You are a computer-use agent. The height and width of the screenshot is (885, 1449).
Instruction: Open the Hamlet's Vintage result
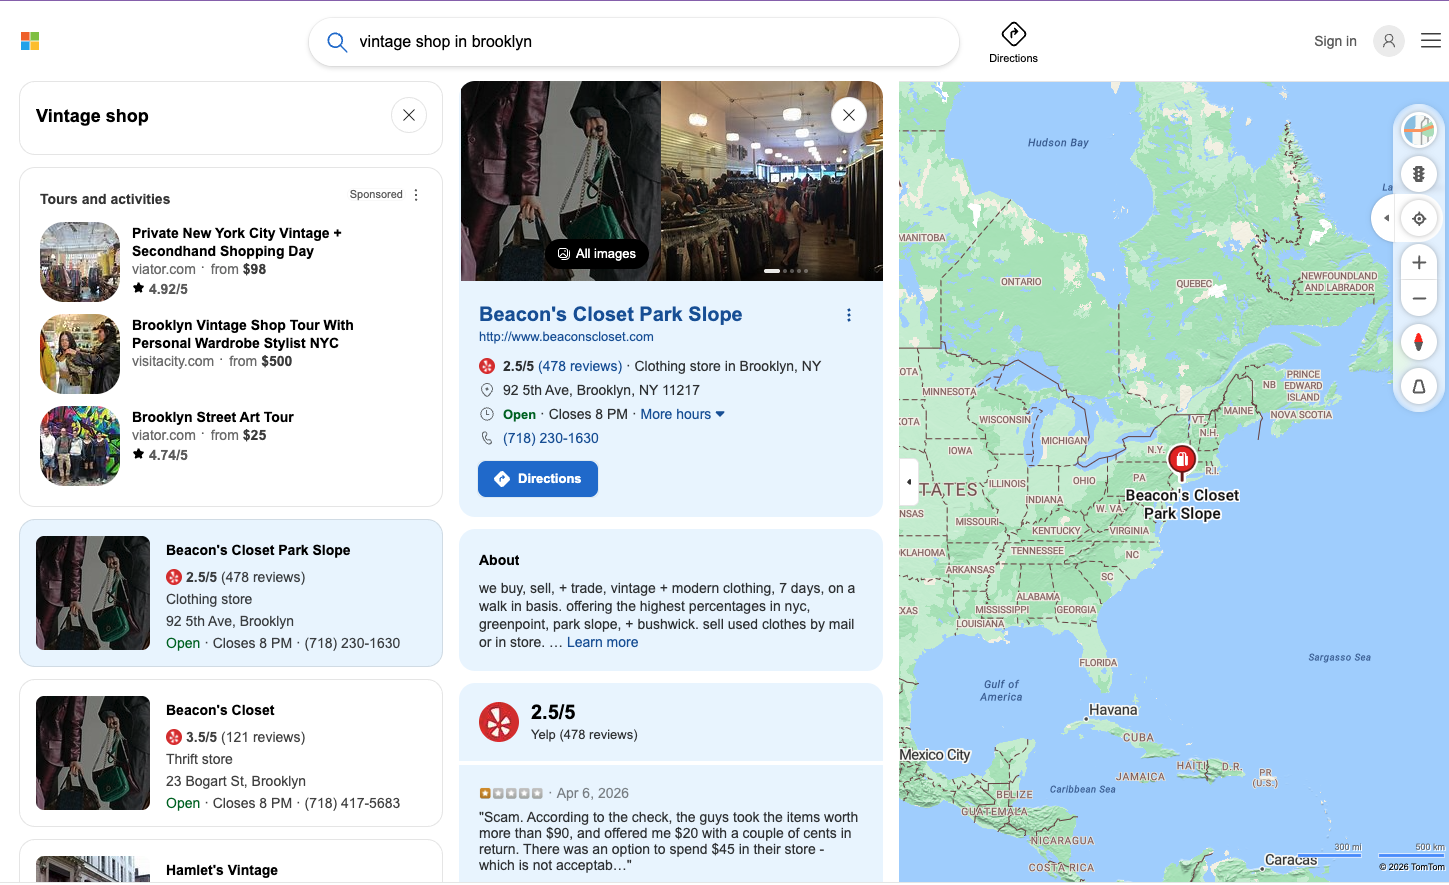pos(222,870)
